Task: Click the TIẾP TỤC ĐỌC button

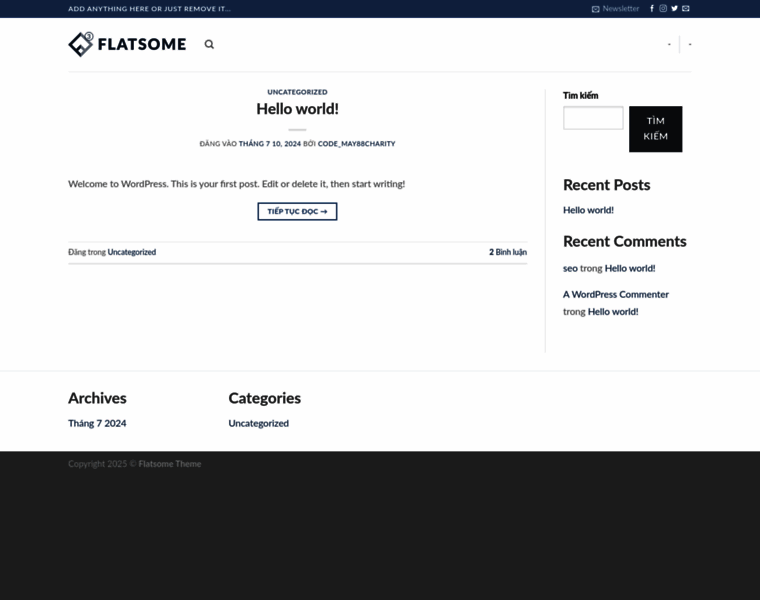Action: click(x=297, y=211)
